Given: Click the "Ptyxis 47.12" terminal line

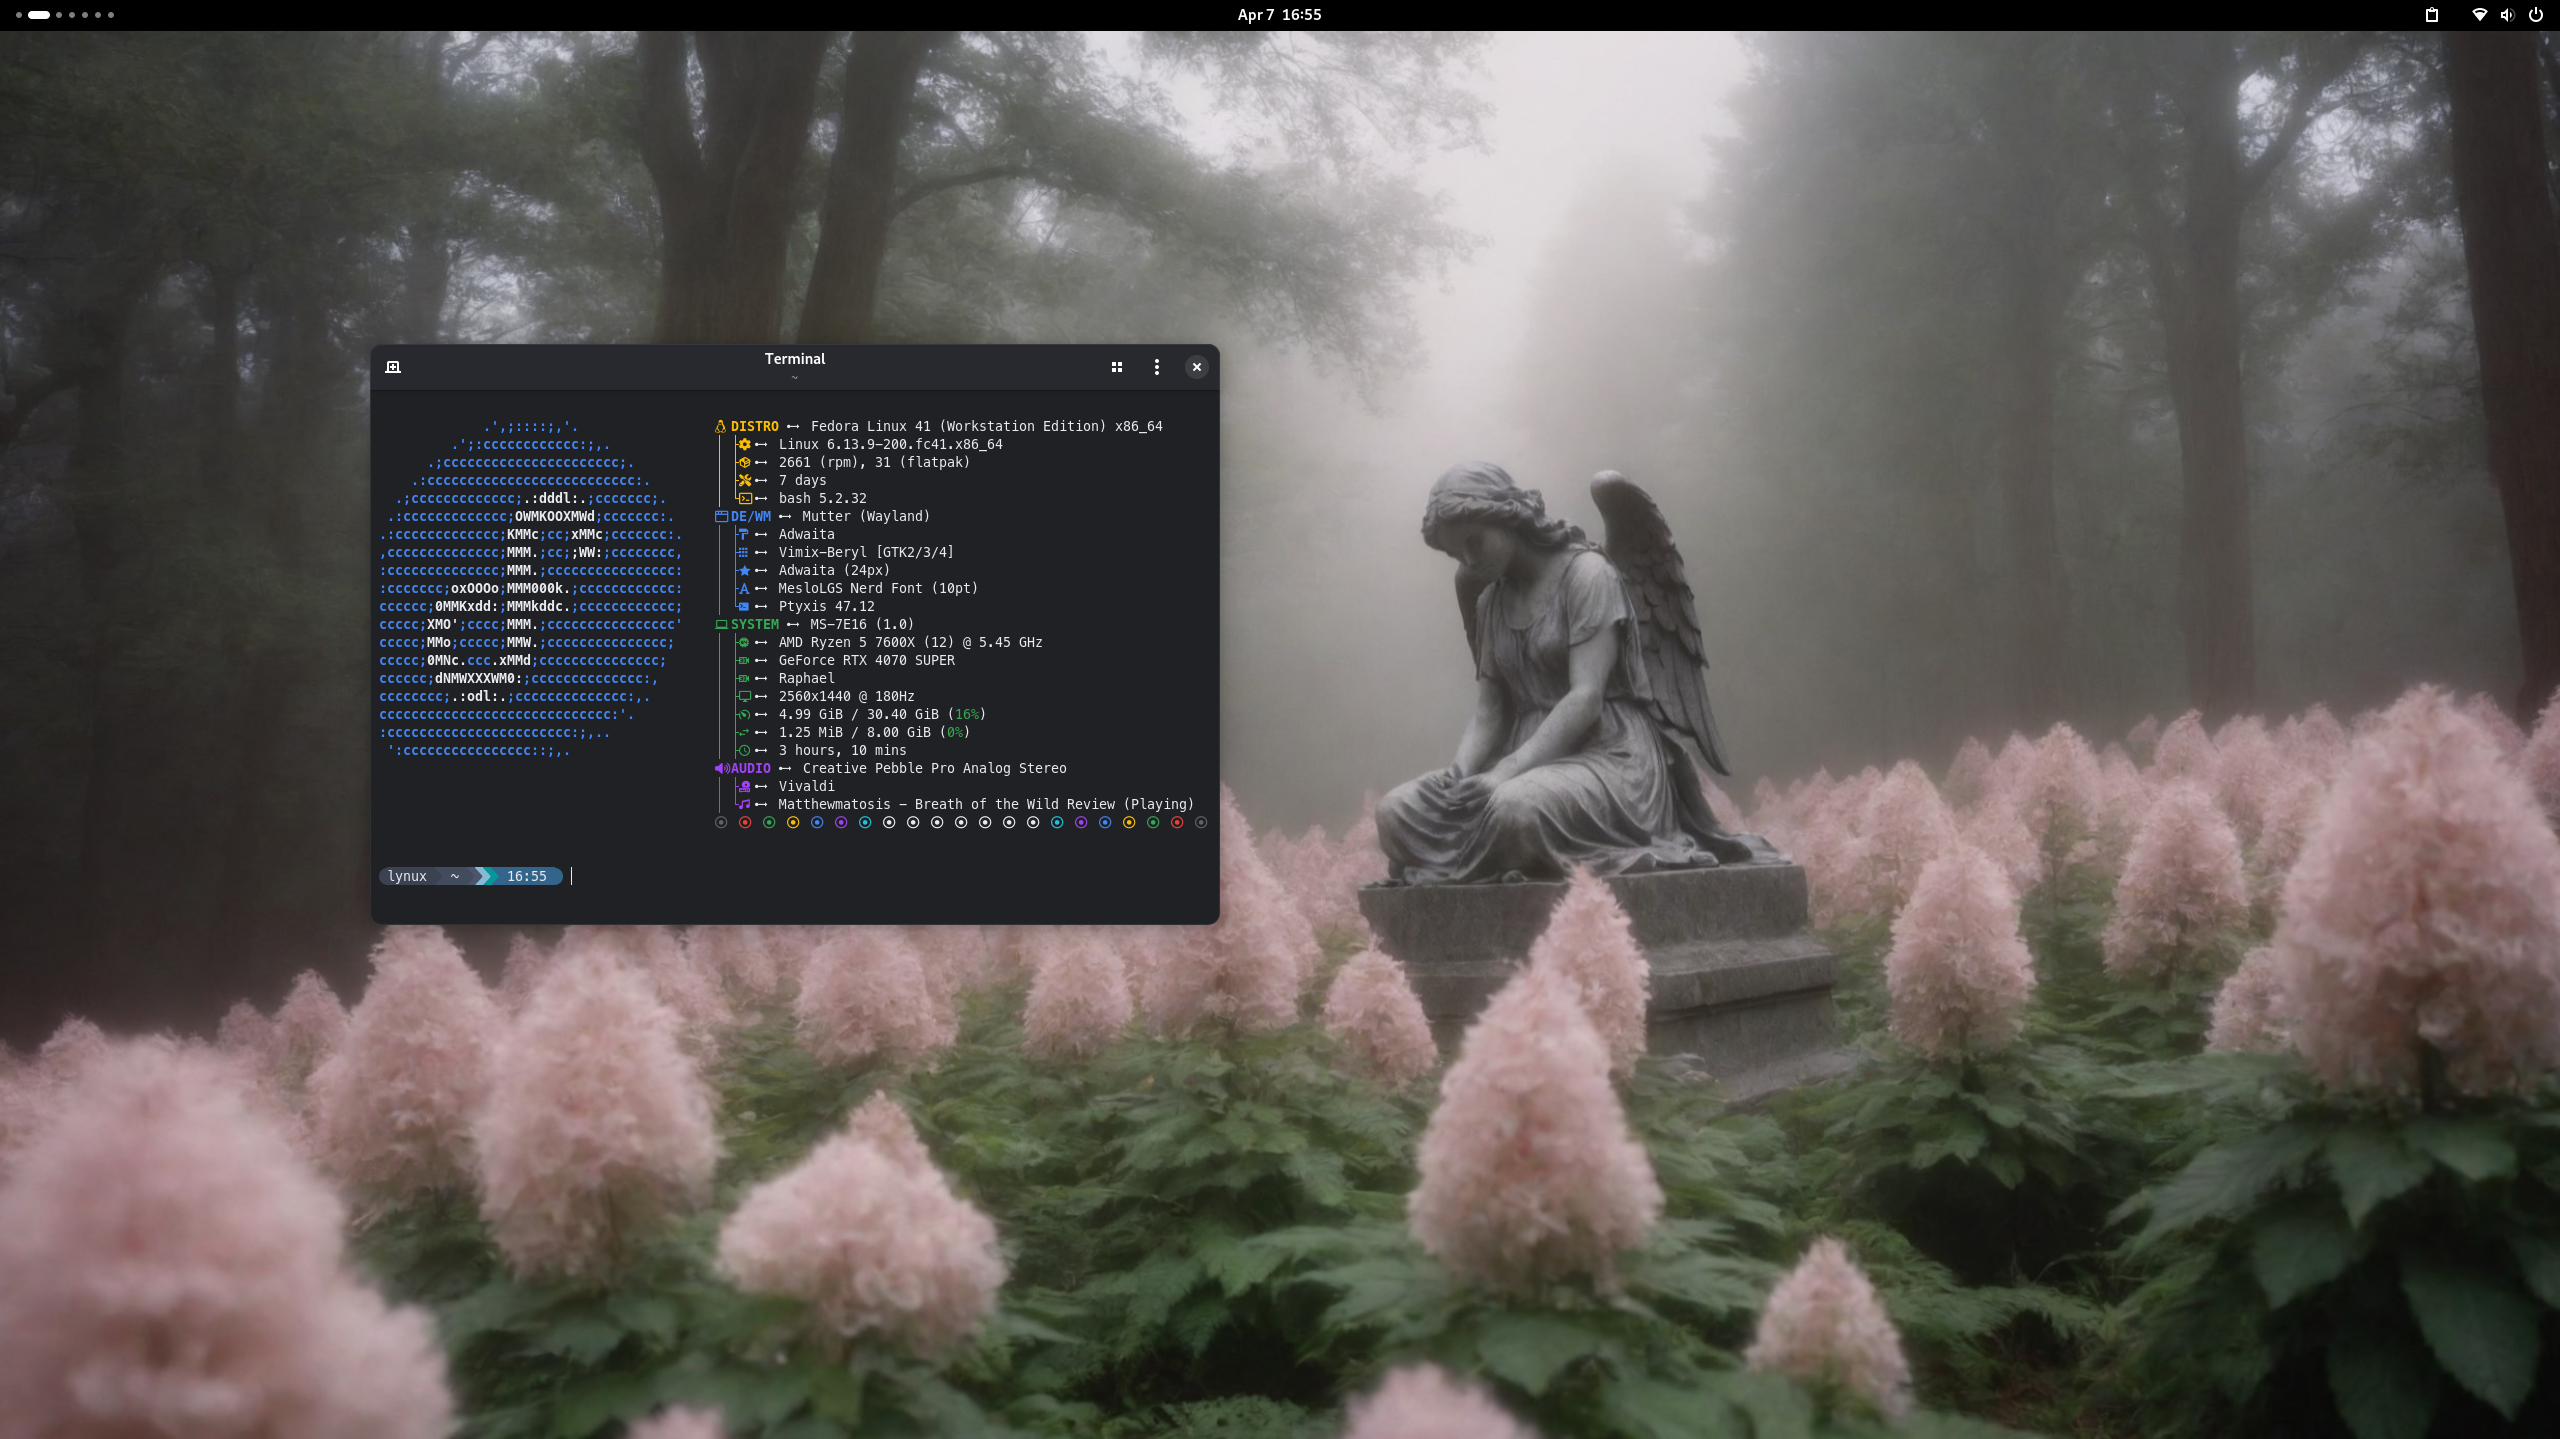Looking at the screenshot, I should pos(826,606).
